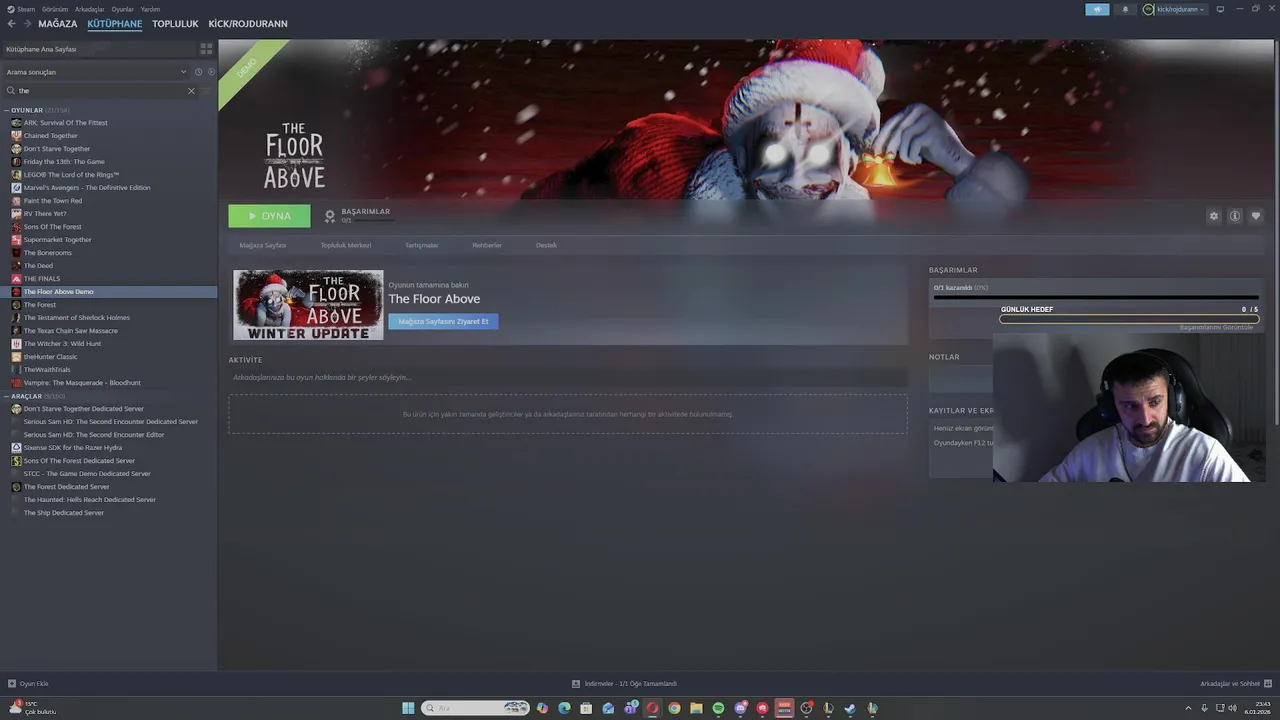This screenshot has width=1280, height=720.
Task: Open game settings gear icon
Action: [x=1214, y=216]
